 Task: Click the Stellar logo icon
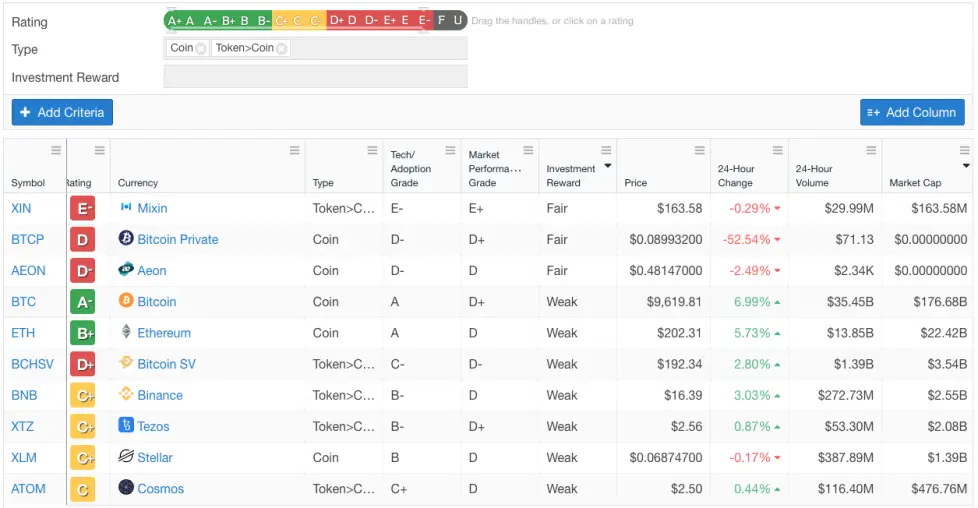click(126, 456)
